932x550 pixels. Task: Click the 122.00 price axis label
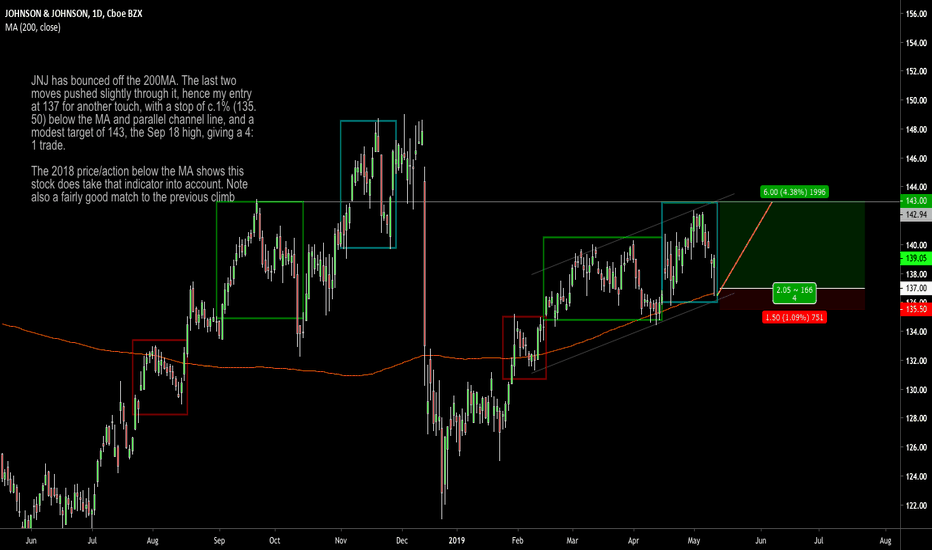click(916, 505)
